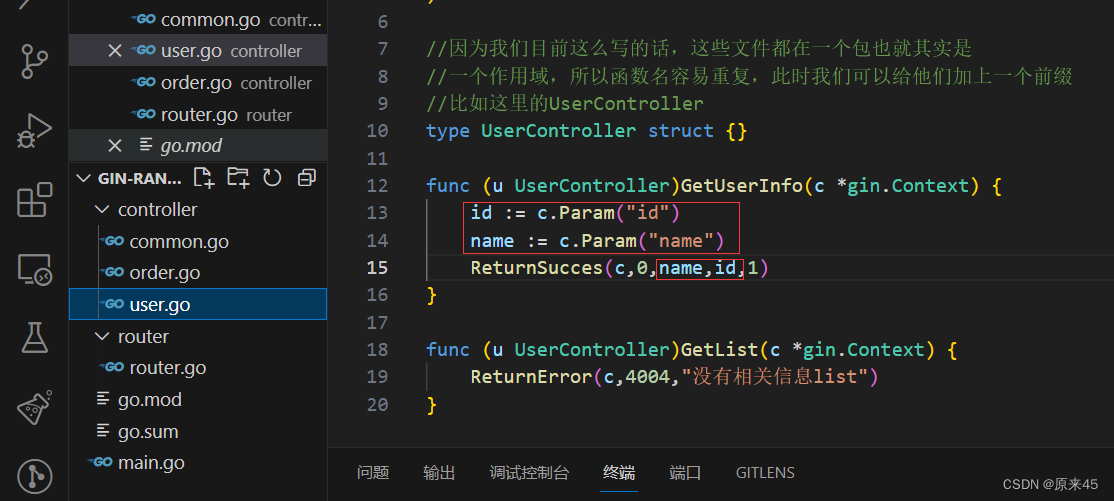The width and height of the screenshot is (1114, 501).
Task: Switch to the 问题 panel tab
Action: [373, 473]
